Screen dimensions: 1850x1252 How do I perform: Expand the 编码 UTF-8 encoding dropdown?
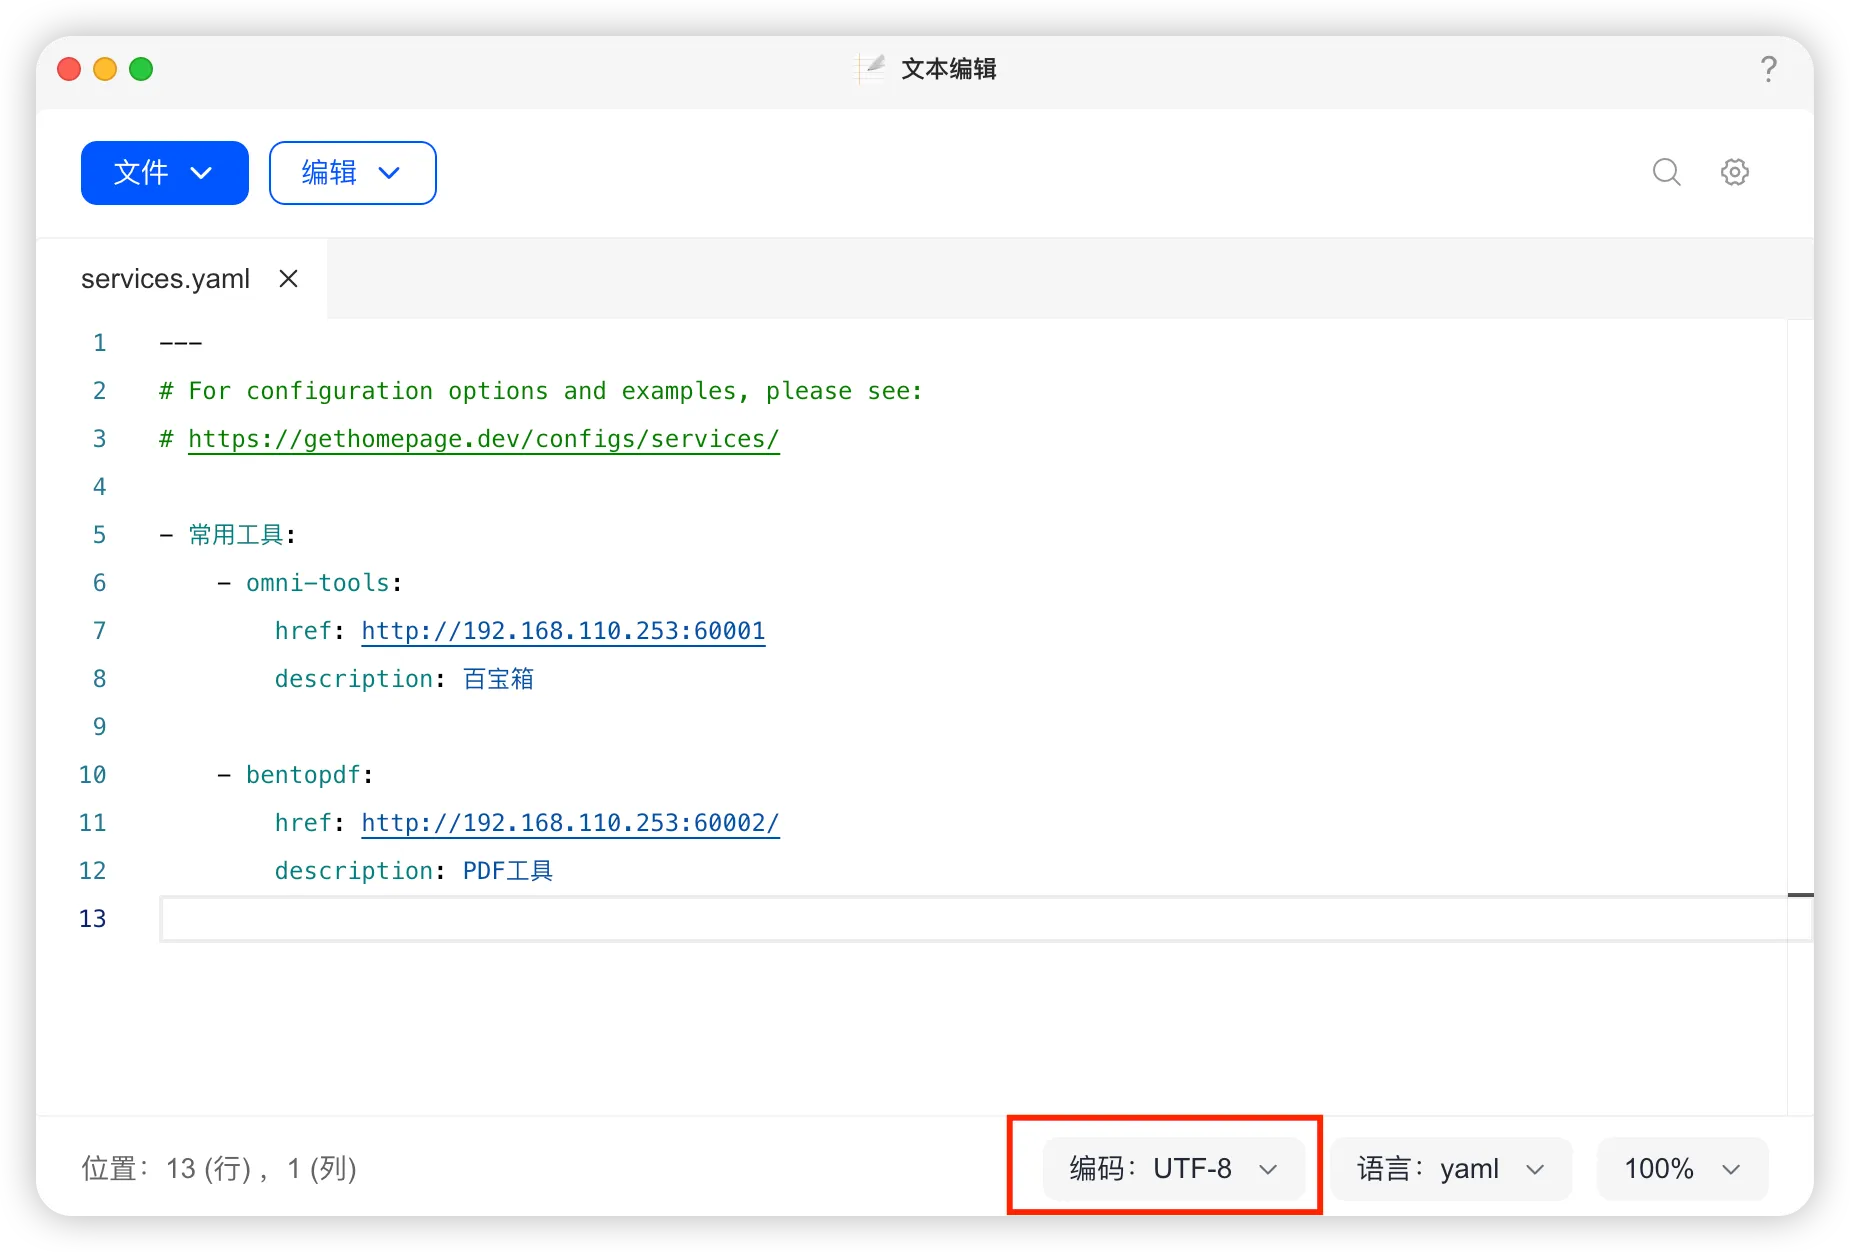coord(1173,1168)
